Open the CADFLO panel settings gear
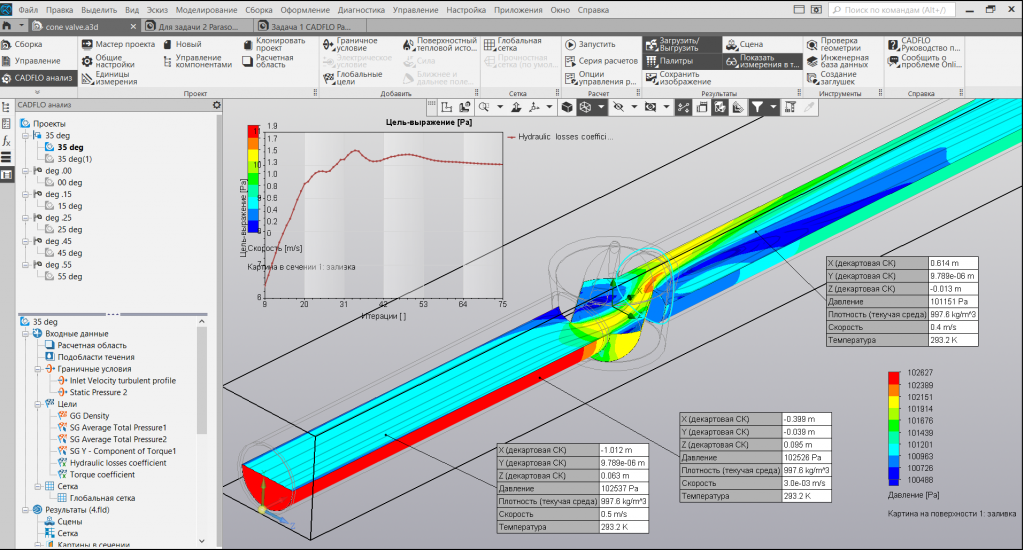This screenshot has height=550, width=1024. (x=216, y=105)
